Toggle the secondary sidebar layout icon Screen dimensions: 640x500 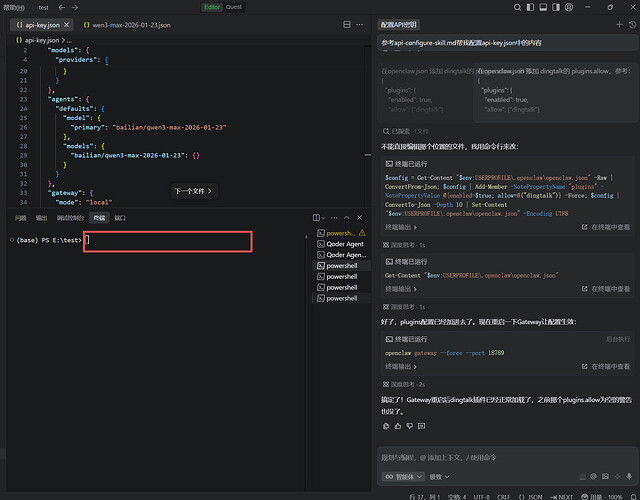(556, 7)
